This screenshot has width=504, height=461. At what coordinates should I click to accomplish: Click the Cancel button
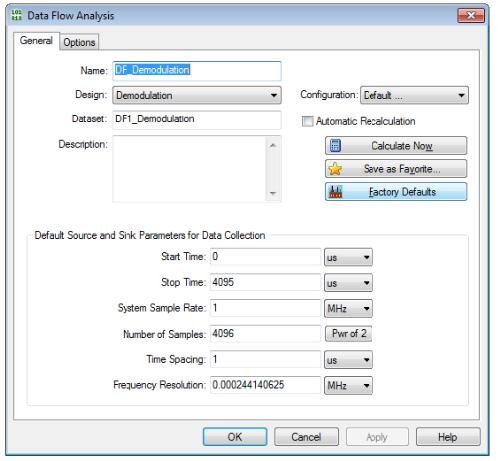click(x=306, y=437)
